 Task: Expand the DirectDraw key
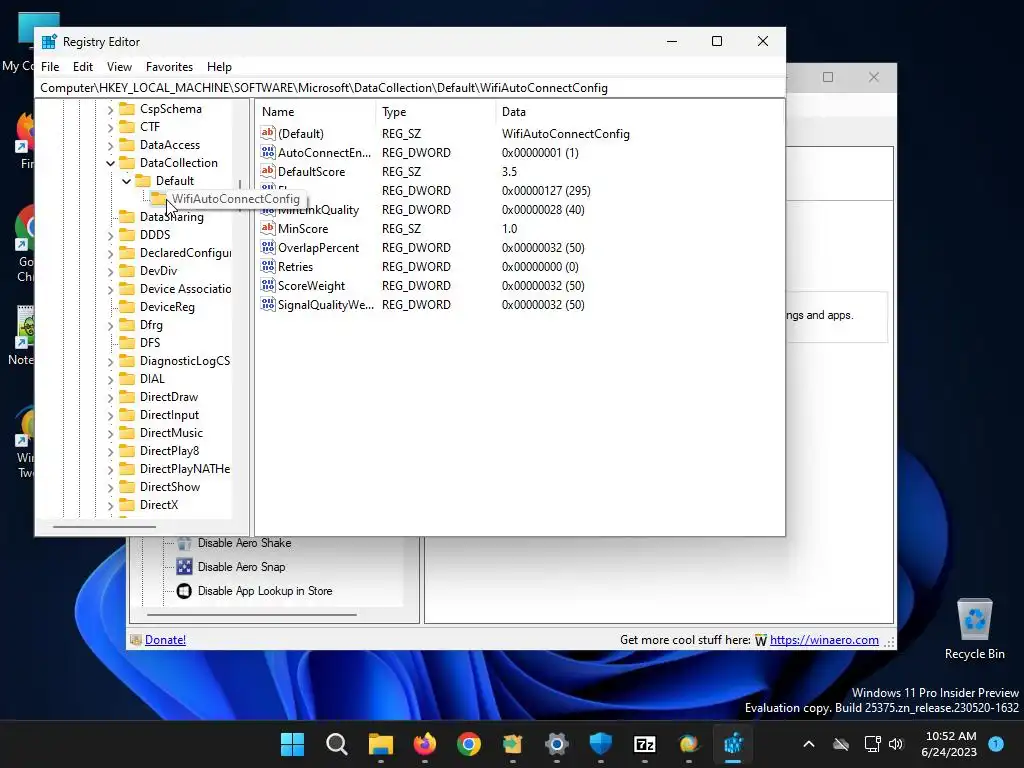(110, 397)
